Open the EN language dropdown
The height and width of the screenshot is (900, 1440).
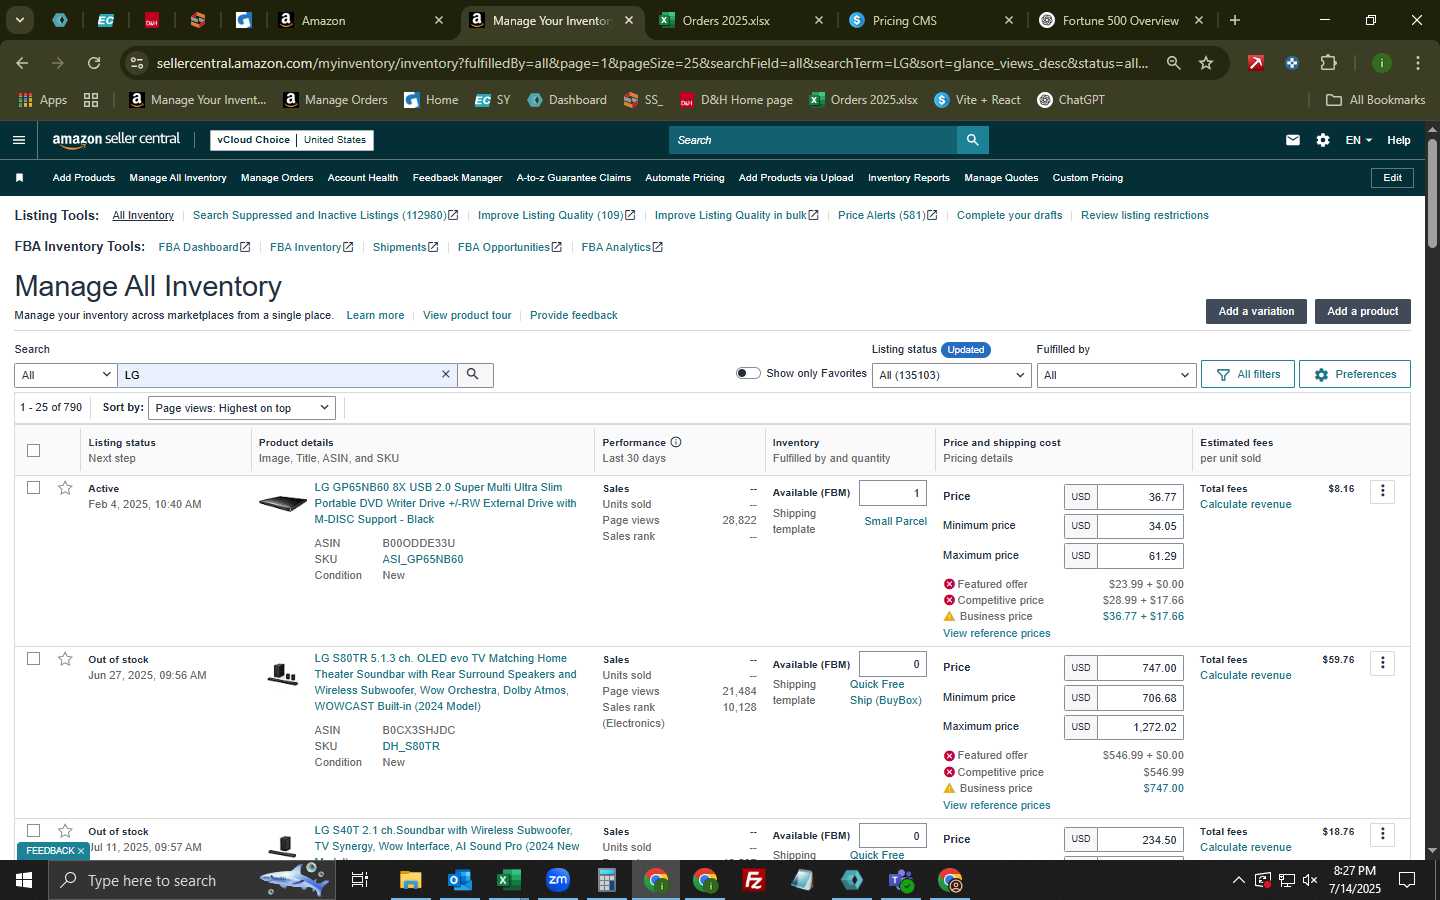1358,140
